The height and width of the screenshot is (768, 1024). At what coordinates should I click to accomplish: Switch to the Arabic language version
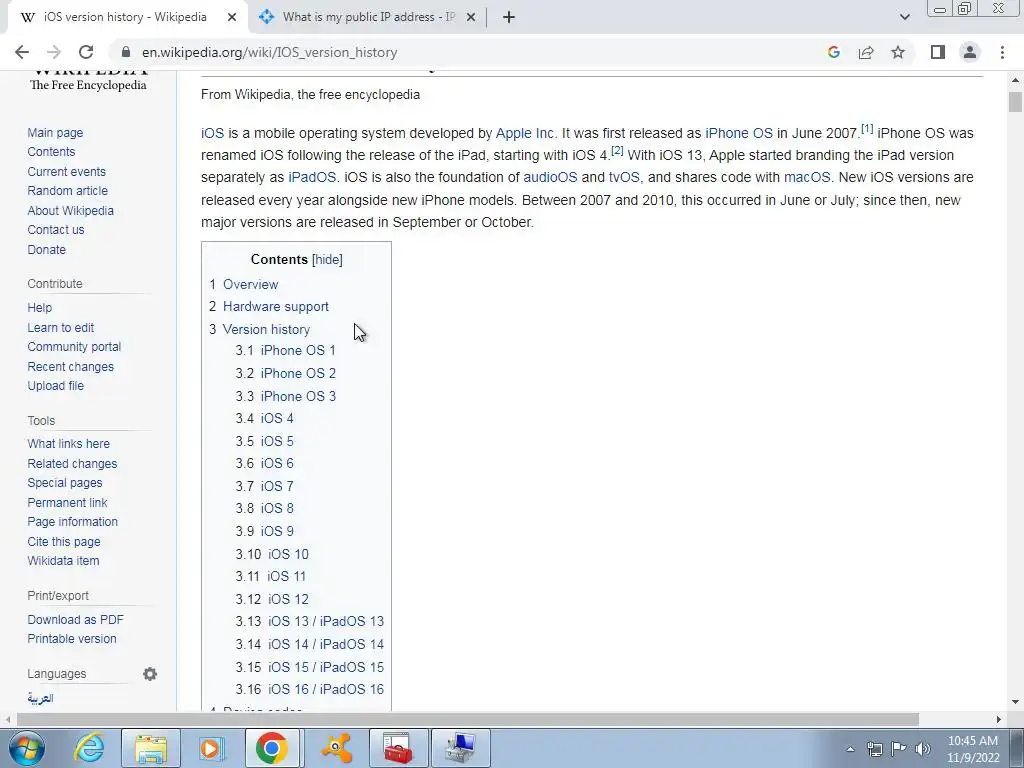(40, 698)
